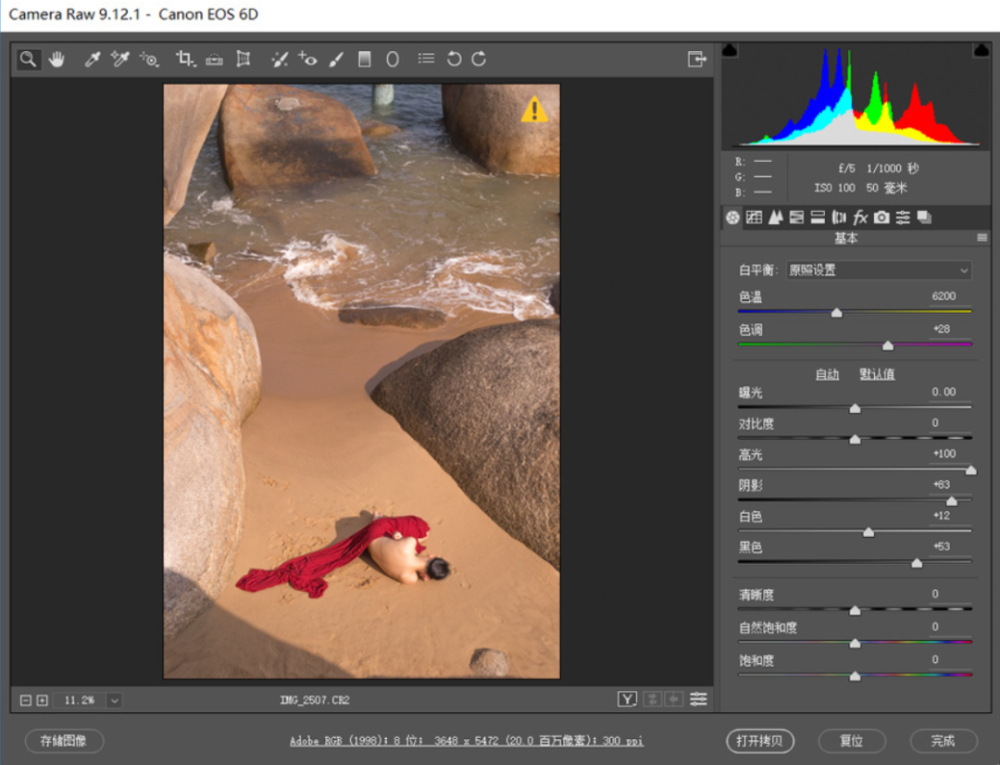Select the Hand tool
1000x765 pixels.
[57, 60]
